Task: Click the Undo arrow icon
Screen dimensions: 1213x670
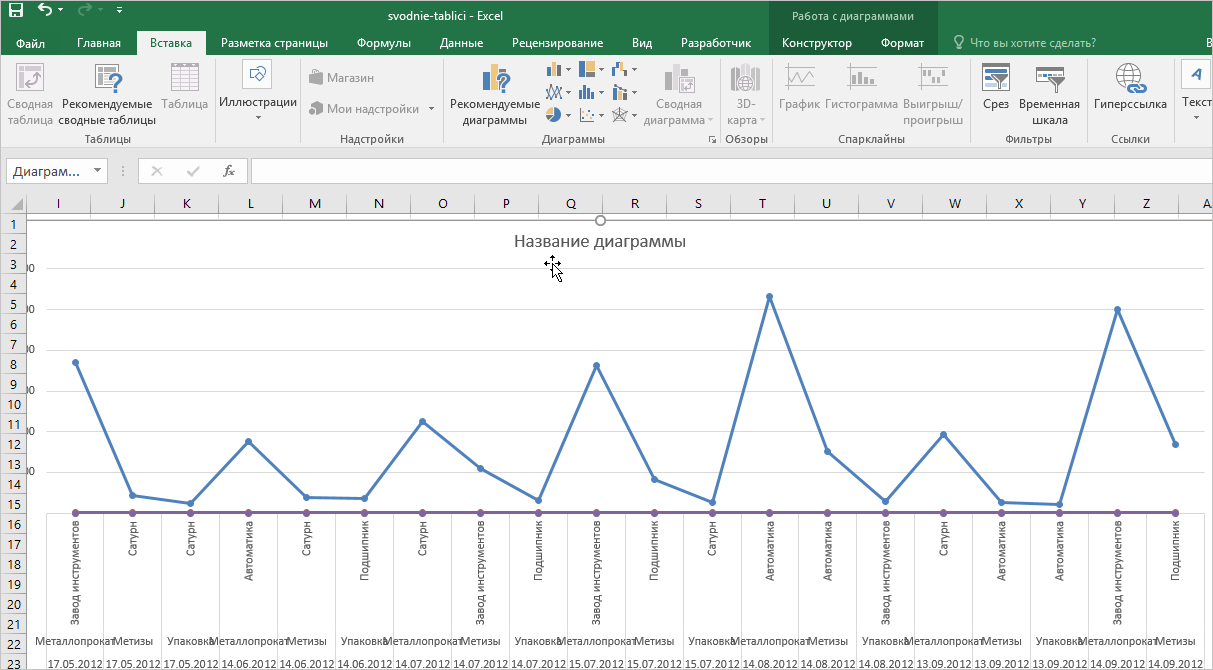Action: 45,11
